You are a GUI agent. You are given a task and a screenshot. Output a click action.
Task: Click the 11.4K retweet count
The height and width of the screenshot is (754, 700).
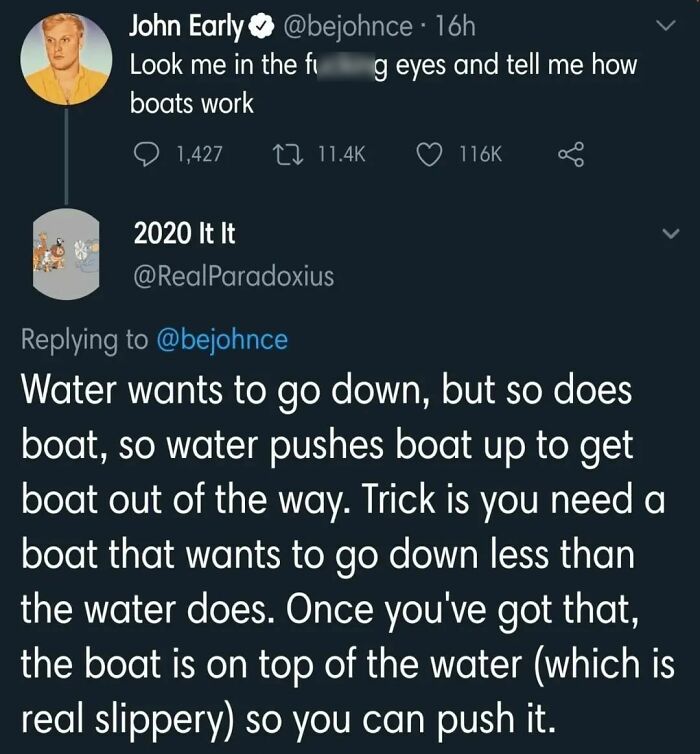342,155
